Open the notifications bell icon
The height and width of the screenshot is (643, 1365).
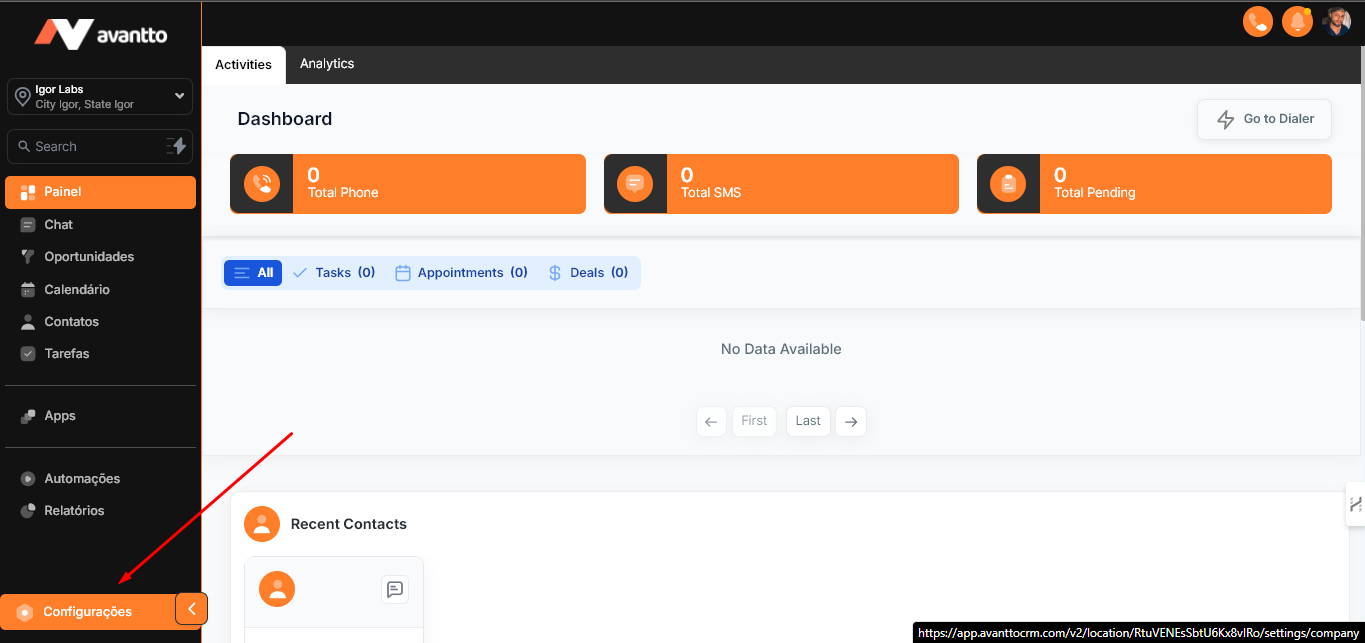[x=1297, y=21]
